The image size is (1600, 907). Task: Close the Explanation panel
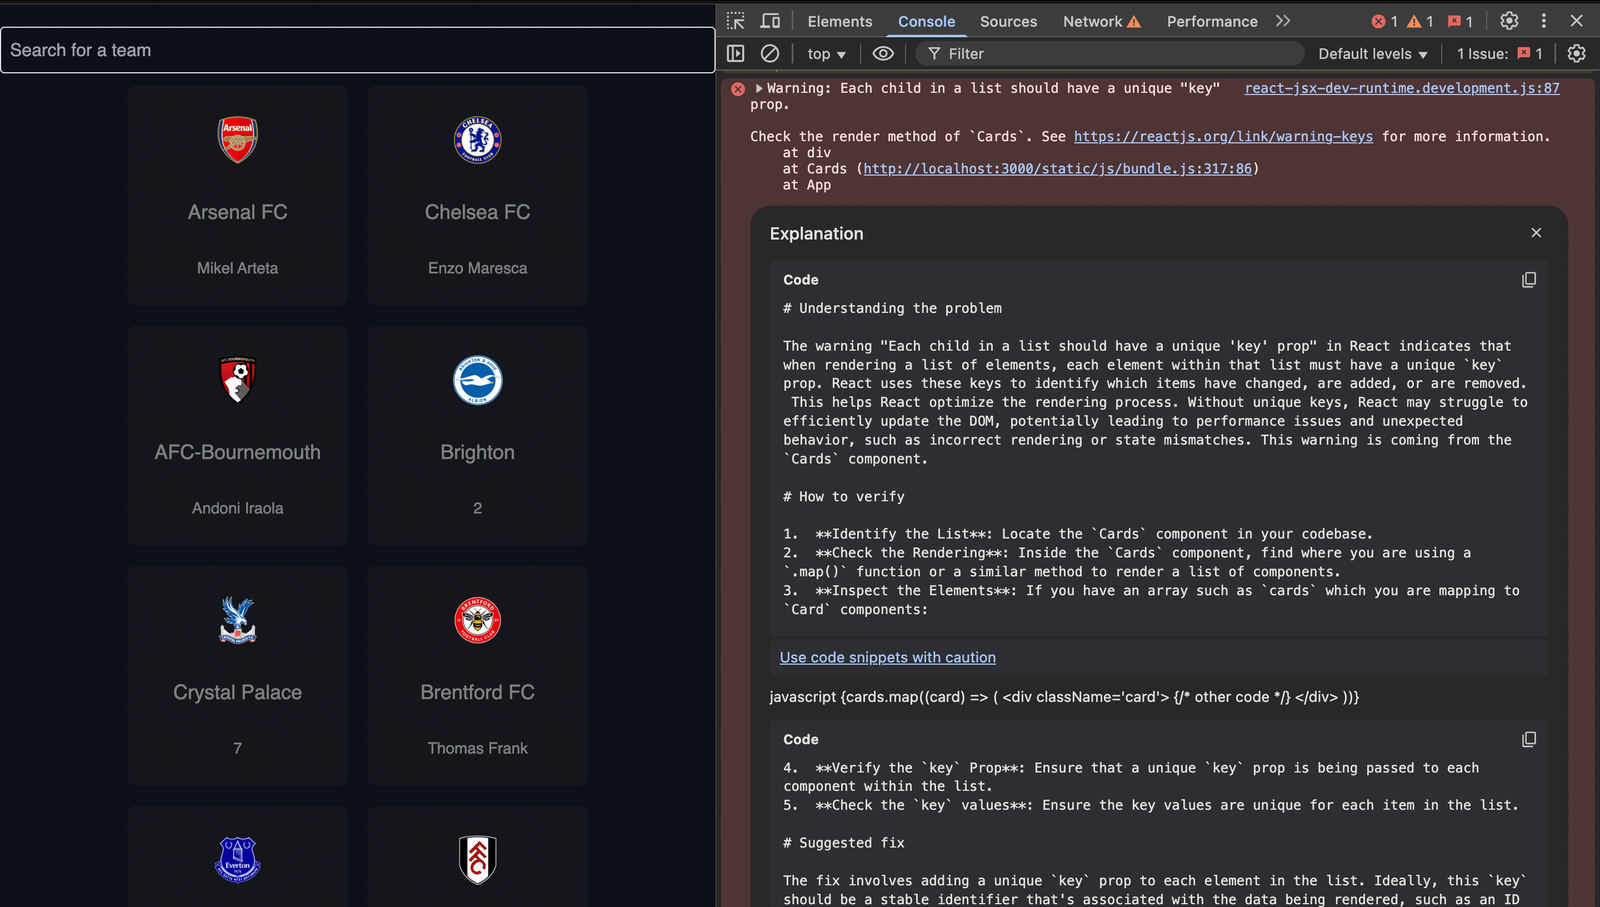(x=1536, y=233)
